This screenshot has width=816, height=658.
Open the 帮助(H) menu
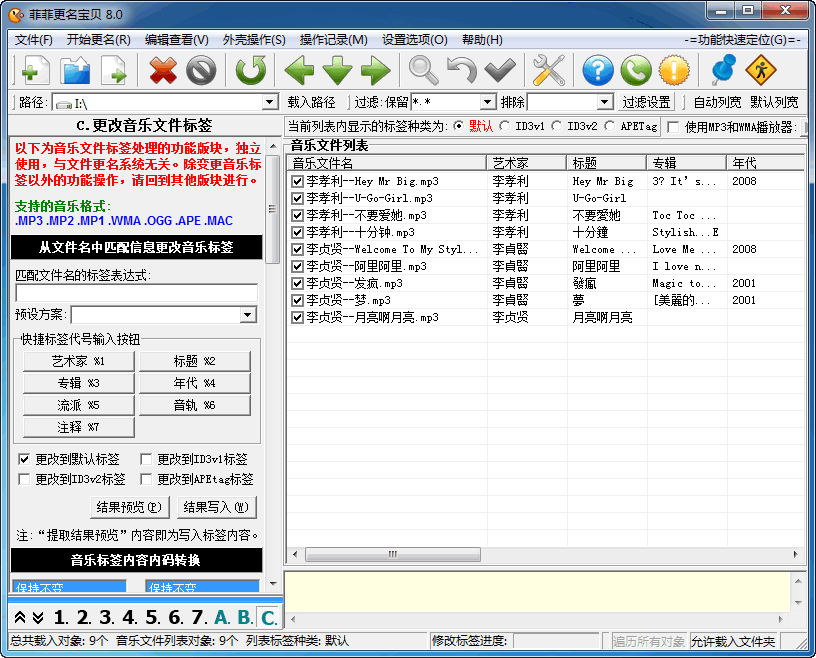pyautogui.click(x=482, y=40)
